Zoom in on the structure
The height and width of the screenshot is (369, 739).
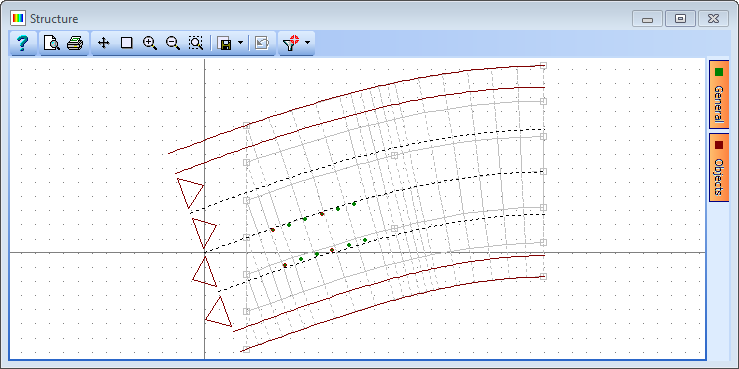point(149,43)
